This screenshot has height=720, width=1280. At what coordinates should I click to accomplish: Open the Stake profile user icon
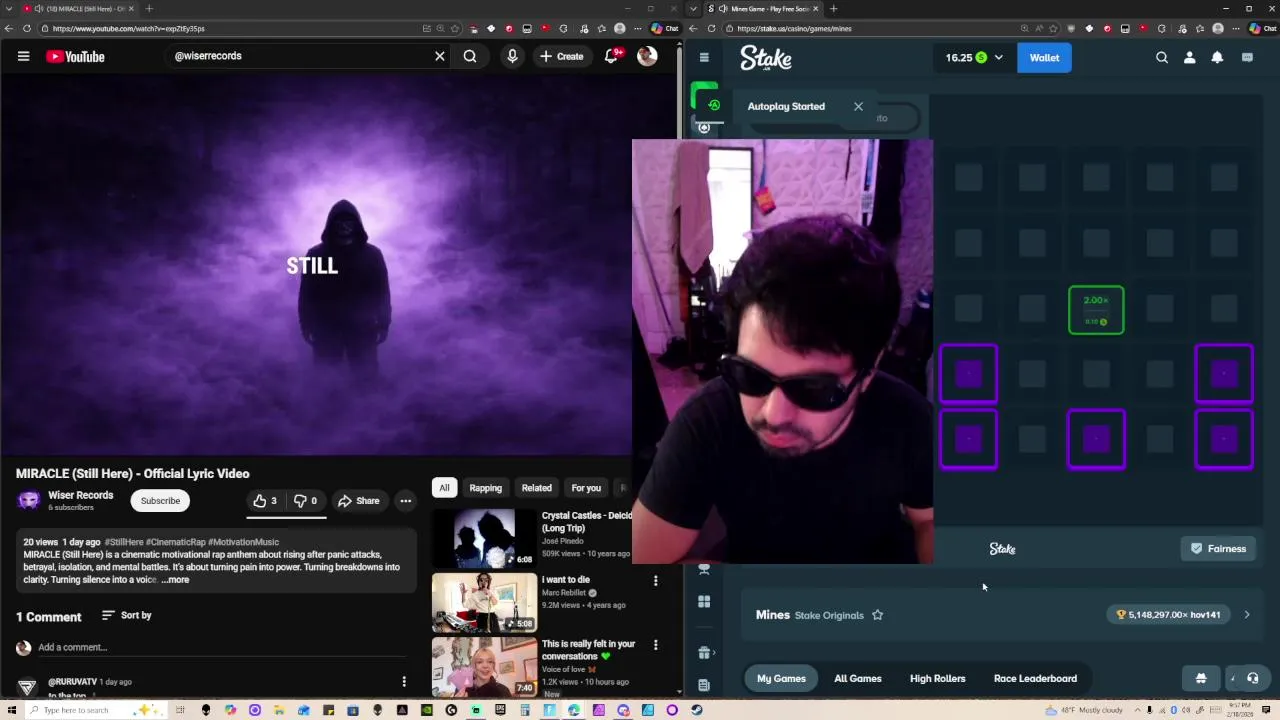click(1189, 58)
